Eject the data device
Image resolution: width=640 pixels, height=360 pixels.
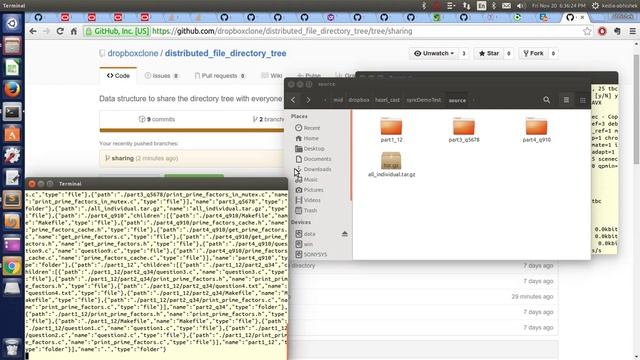point(344,234)
